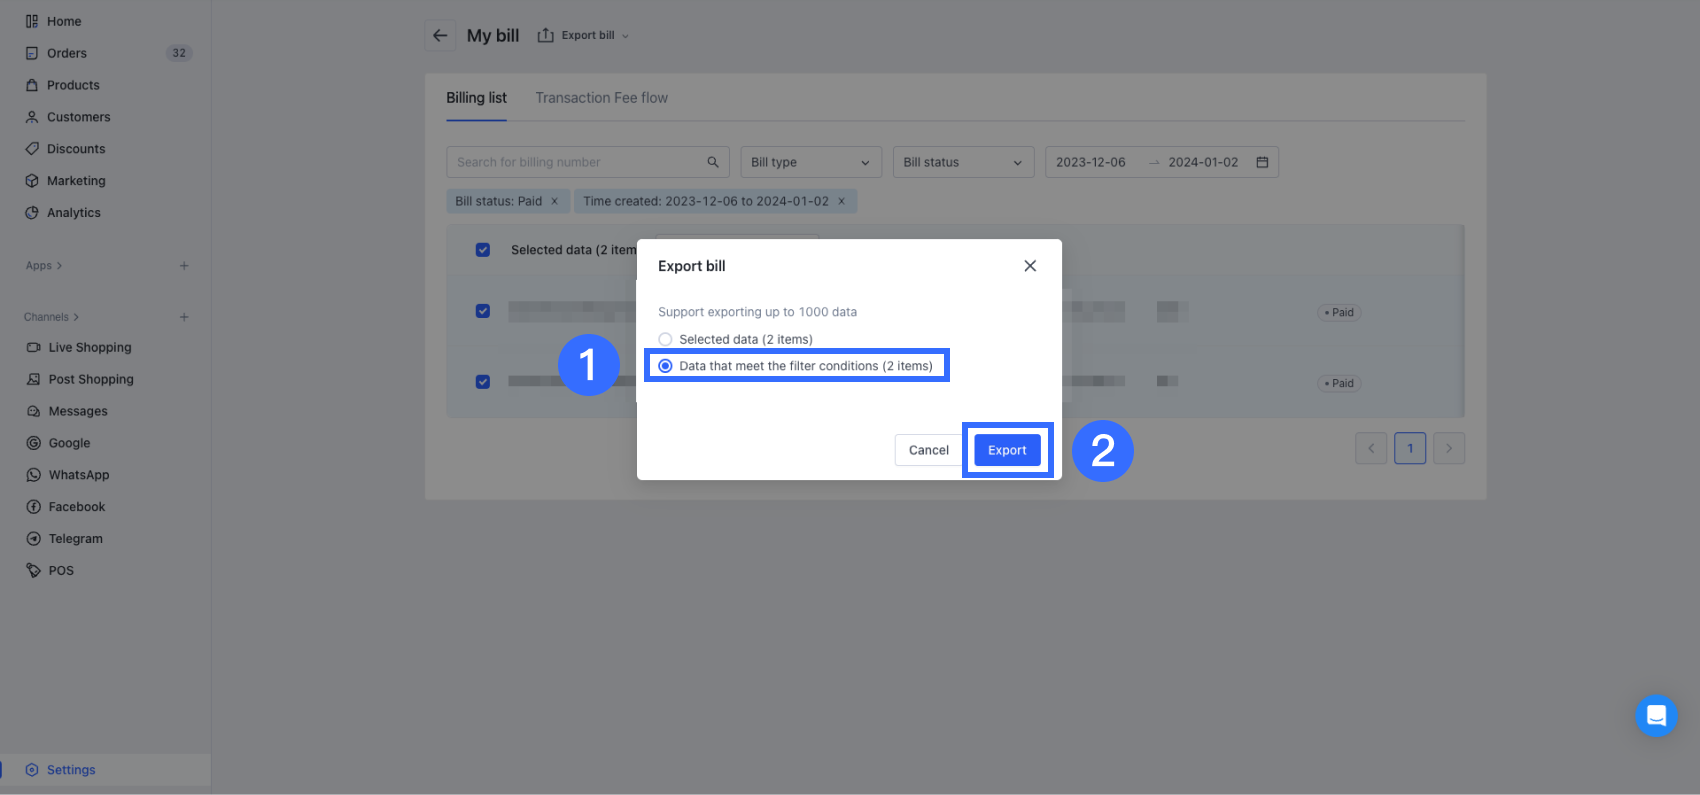This screenshot has width=1700, height=795.
Task: Open the Bill status dropdown
Action: (963, 162)
